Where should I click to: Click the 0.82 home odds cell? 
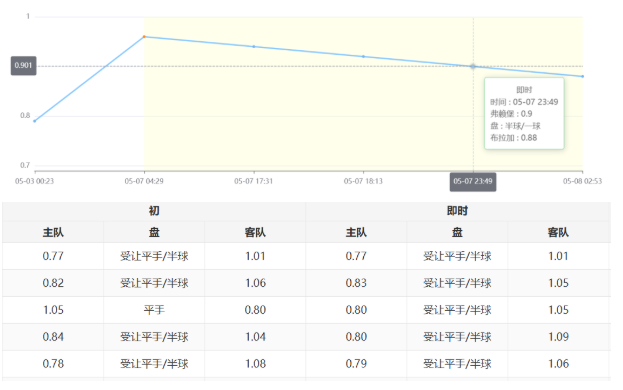coord(53,283)
